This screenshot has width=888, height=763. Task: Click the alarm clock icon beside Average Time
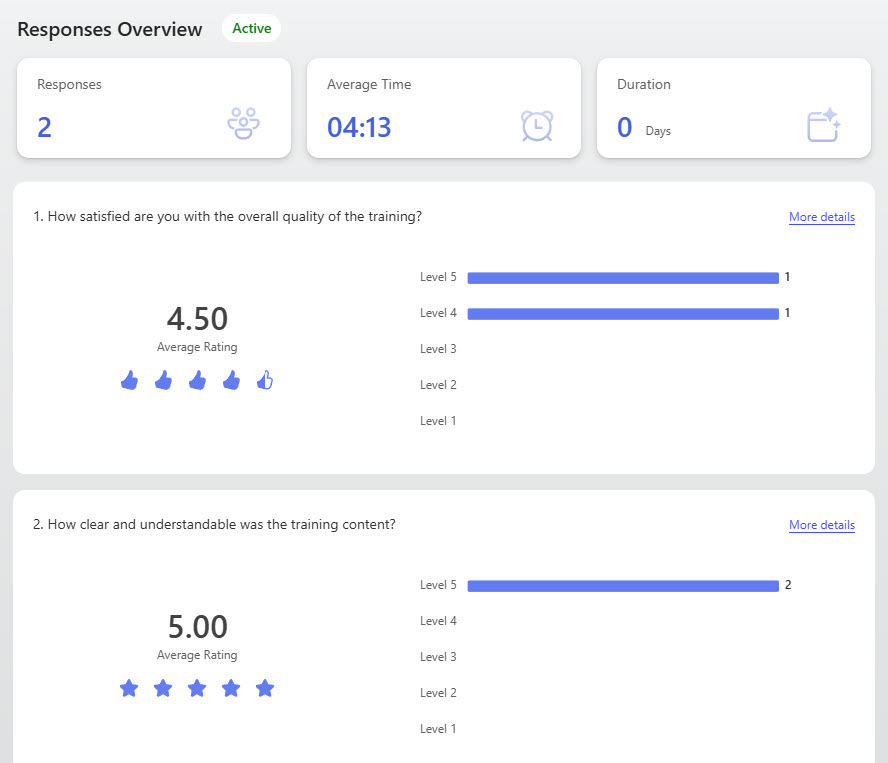pos(536,126)
